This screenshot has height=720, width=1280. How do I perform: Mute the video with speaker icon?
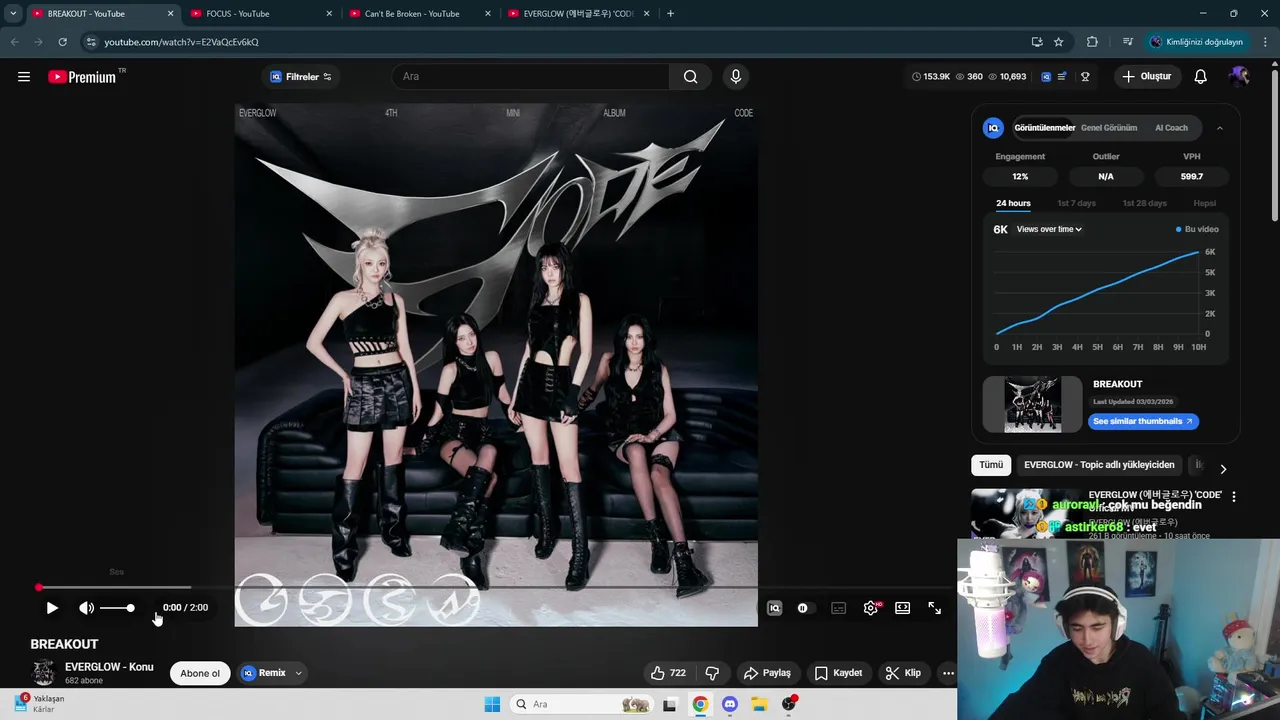click(x=86, y=608)
